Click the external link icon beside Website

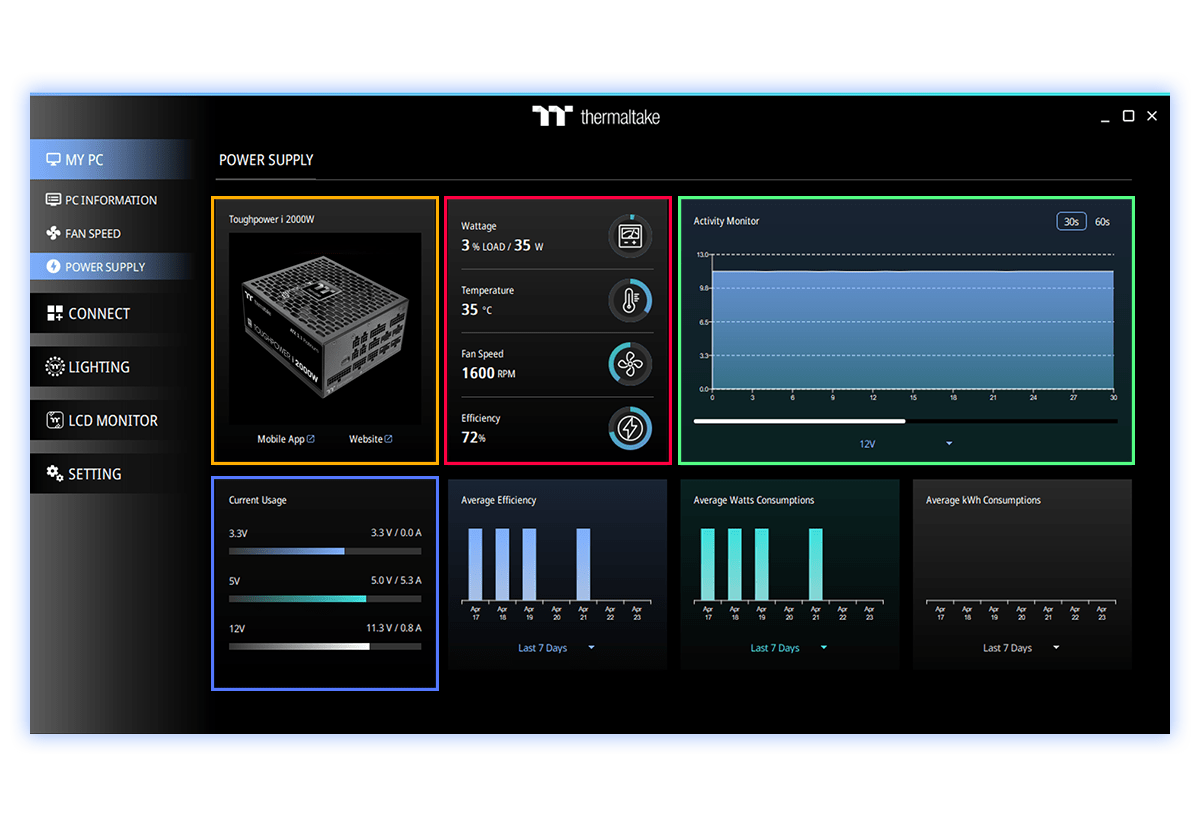pos(388,439)
